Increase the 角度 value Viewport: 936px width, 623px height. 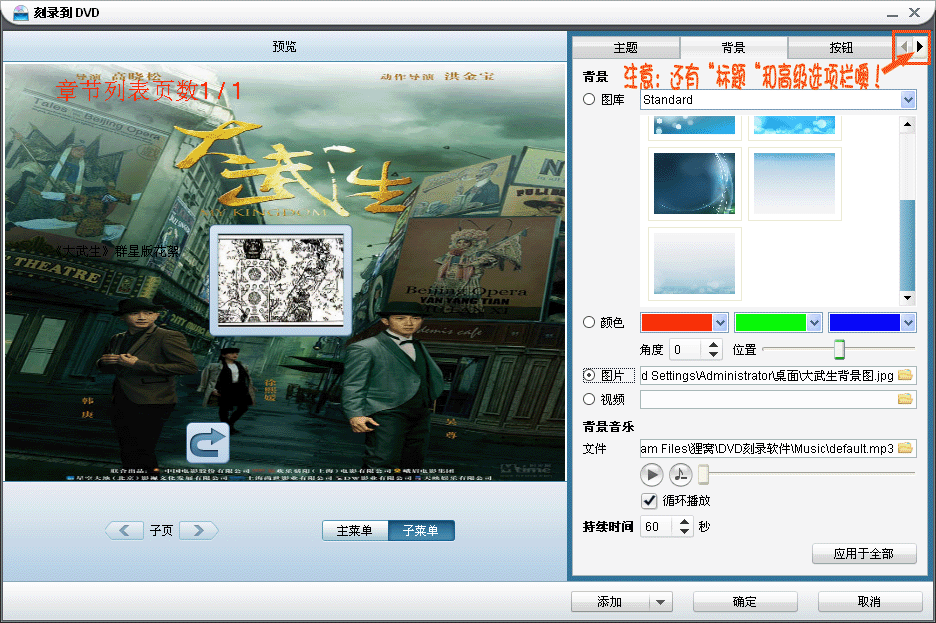tap(713, 344)
